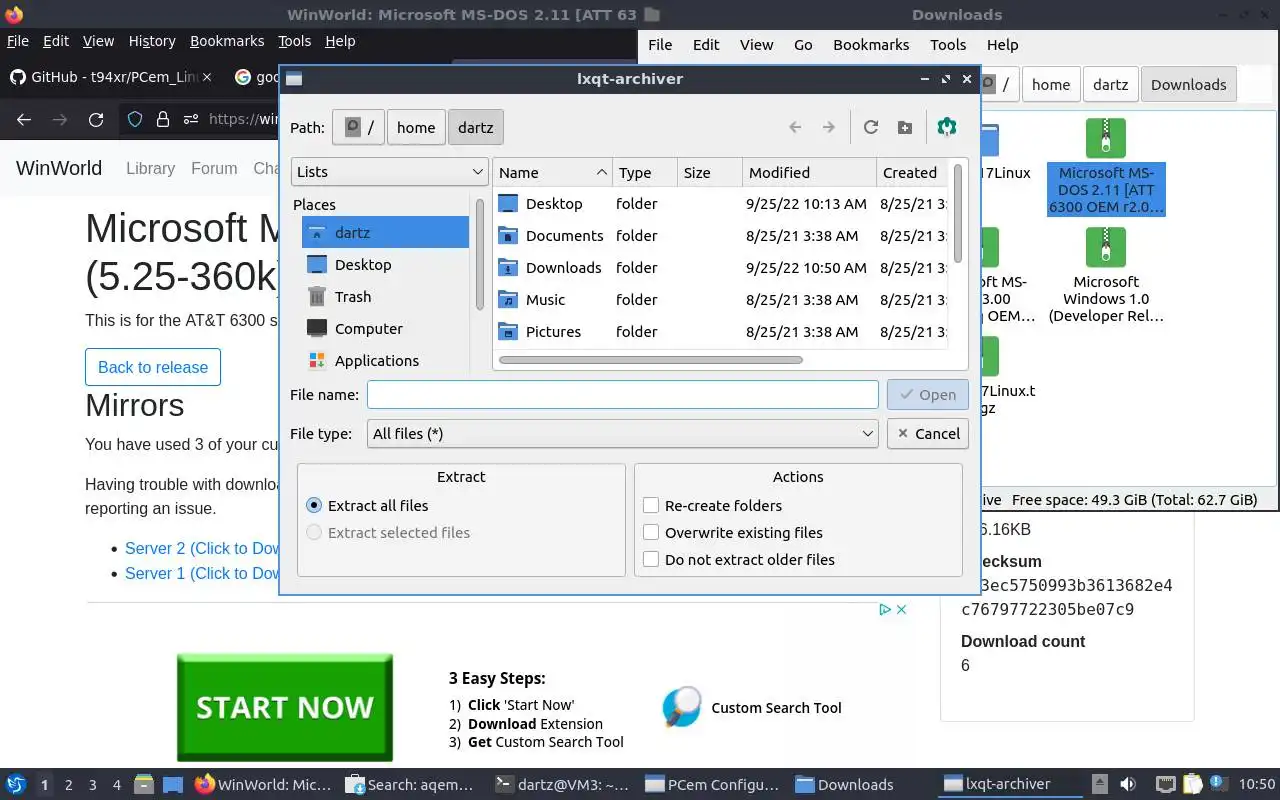Screen dimensions: 1280x800
Task: Click the show desktop icon in taskbar
Action: pos(172,784)
